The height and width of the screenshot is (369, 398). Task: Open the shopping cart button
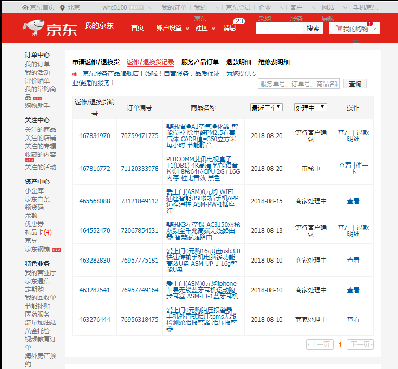tap(354, 28)
